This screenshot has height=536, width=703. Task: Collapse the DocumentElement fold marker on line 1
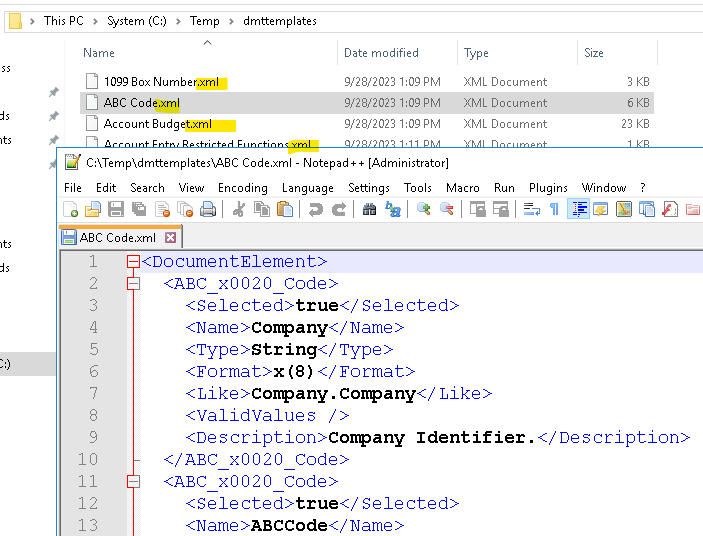coord(133,262)
